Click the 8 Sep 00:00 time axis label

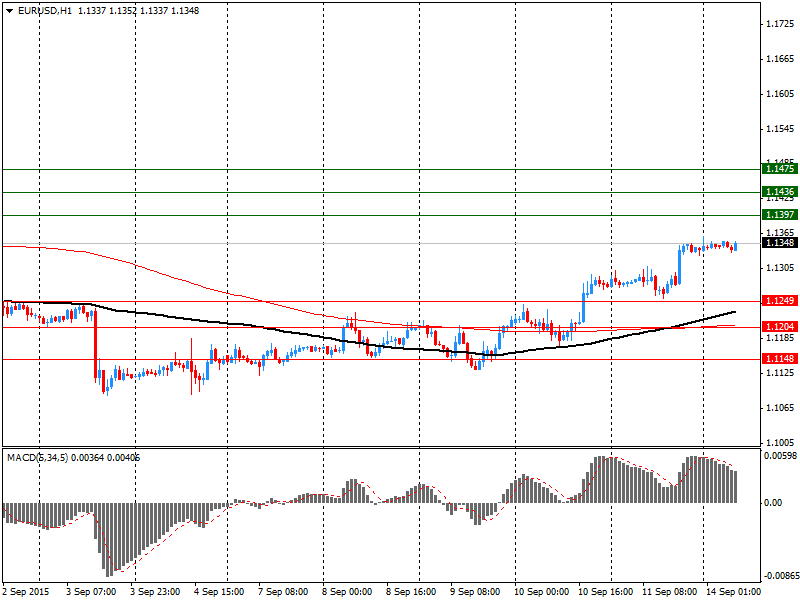tap(347, 592)
